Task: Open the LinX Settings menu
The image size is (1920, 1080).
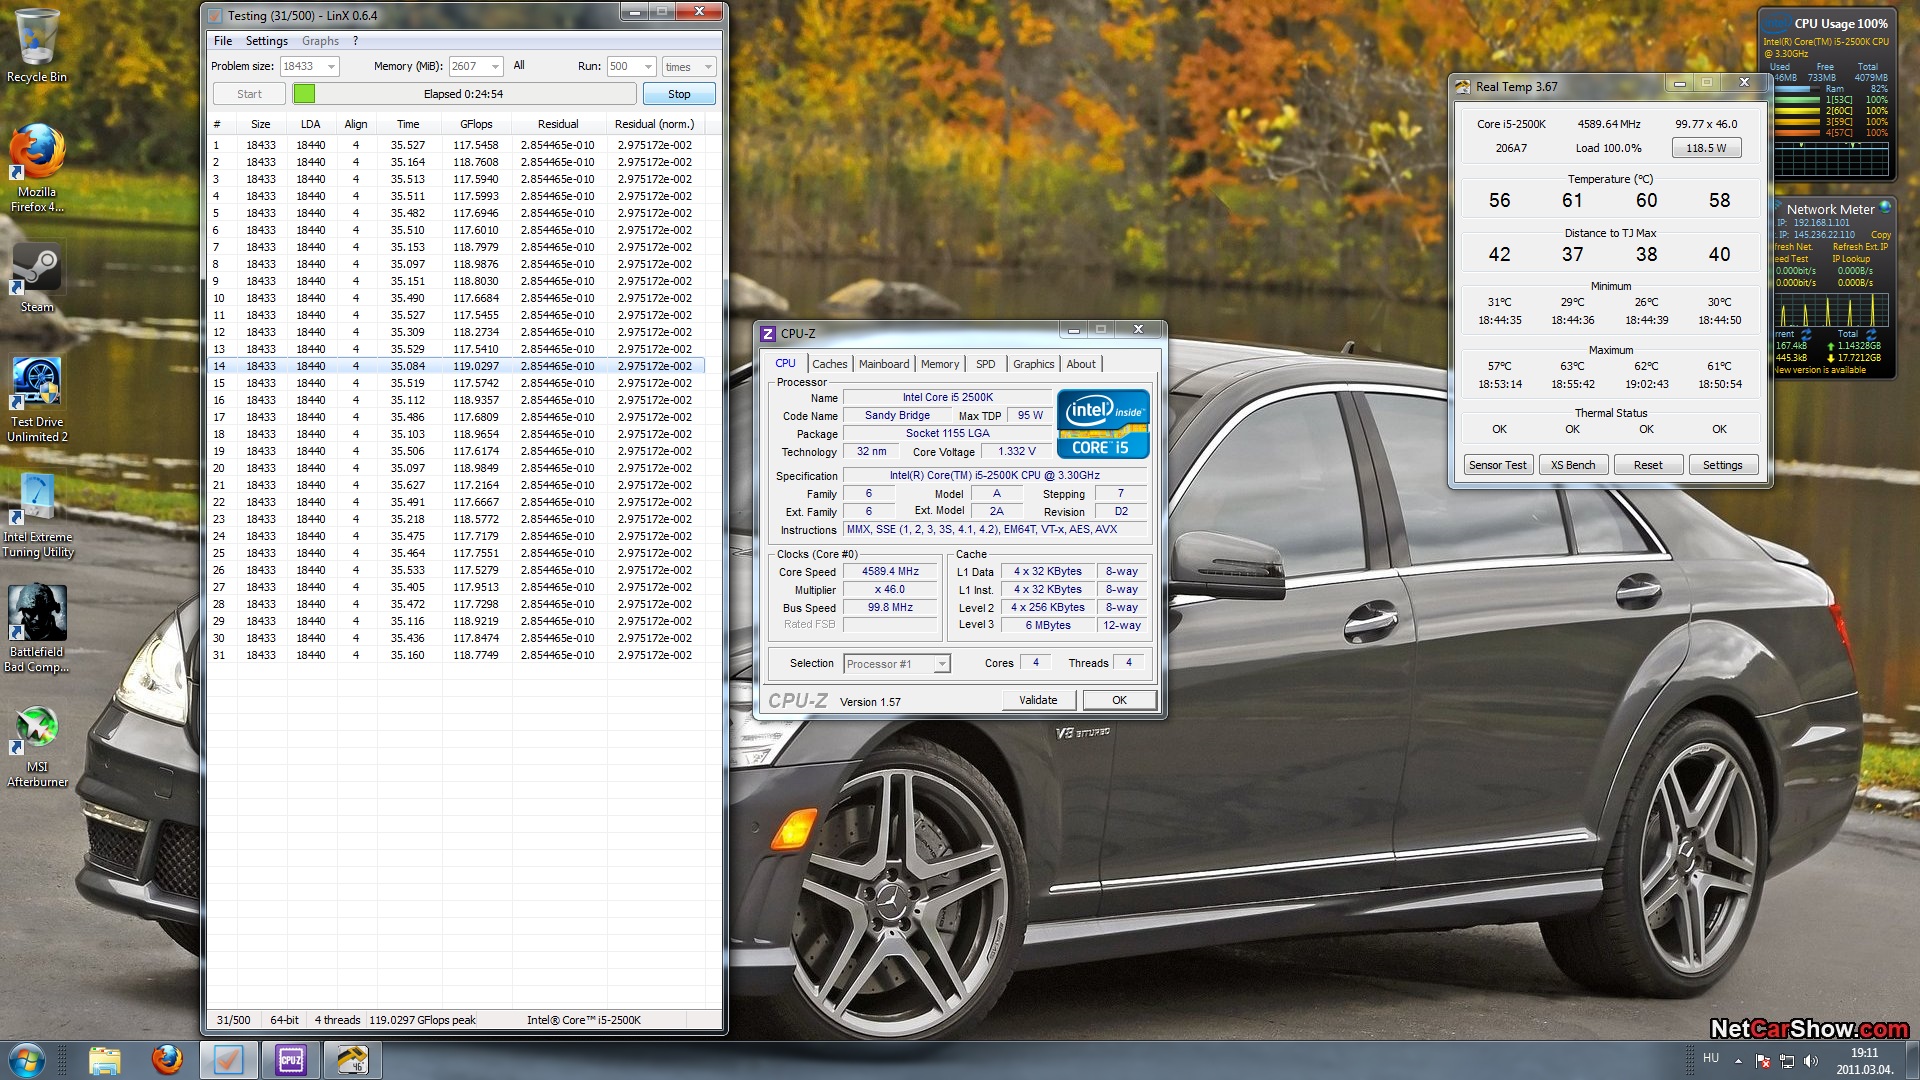Action: (266, 41)
